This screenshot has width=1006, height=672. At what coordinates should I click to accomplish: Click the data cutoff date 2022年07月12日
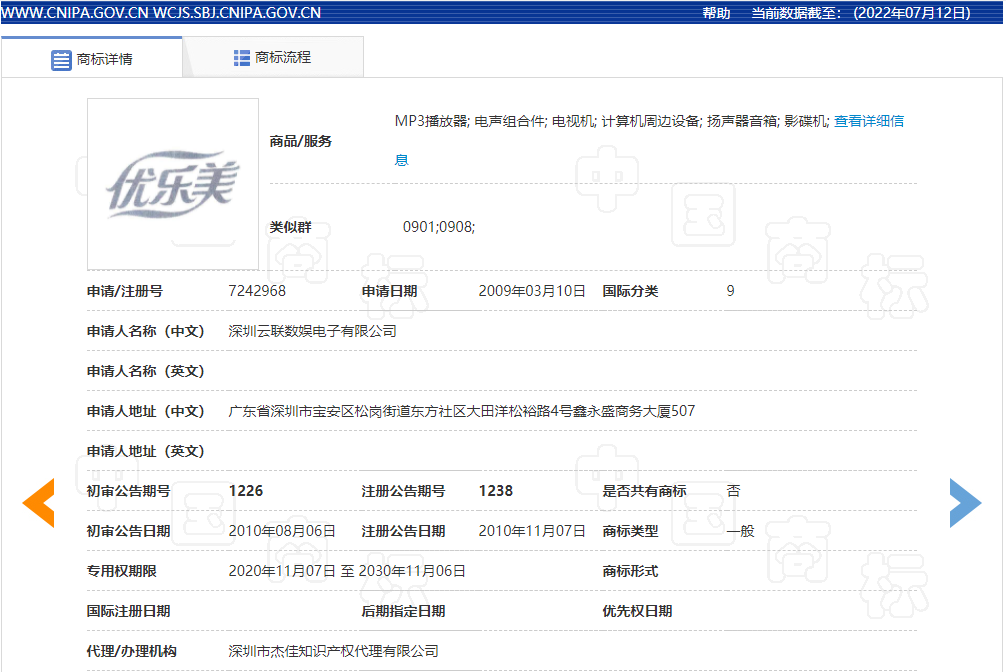pos(911,13)
